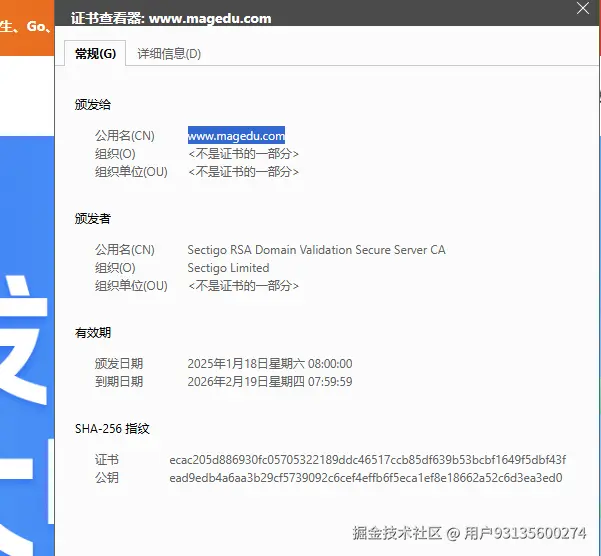Close the certificate viewer dialog
The height and width of the screenshot is (556, 601).
click(x=583, y=8)
